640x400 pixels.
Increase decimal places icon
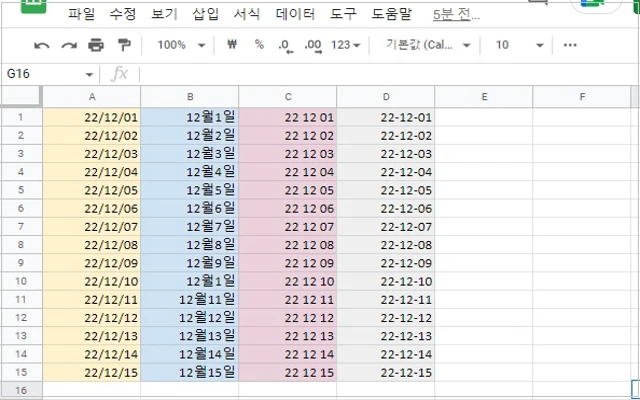click(313, 45)
